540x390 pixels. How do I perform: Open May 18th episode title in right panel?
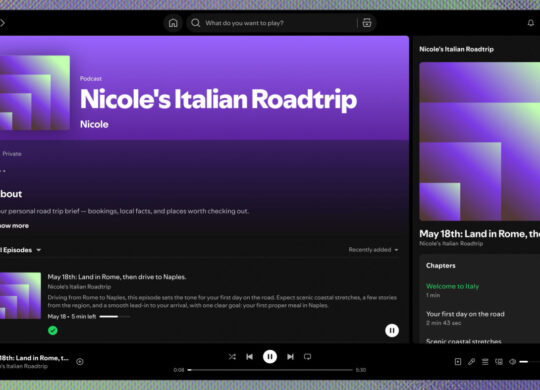pos(479,234)
